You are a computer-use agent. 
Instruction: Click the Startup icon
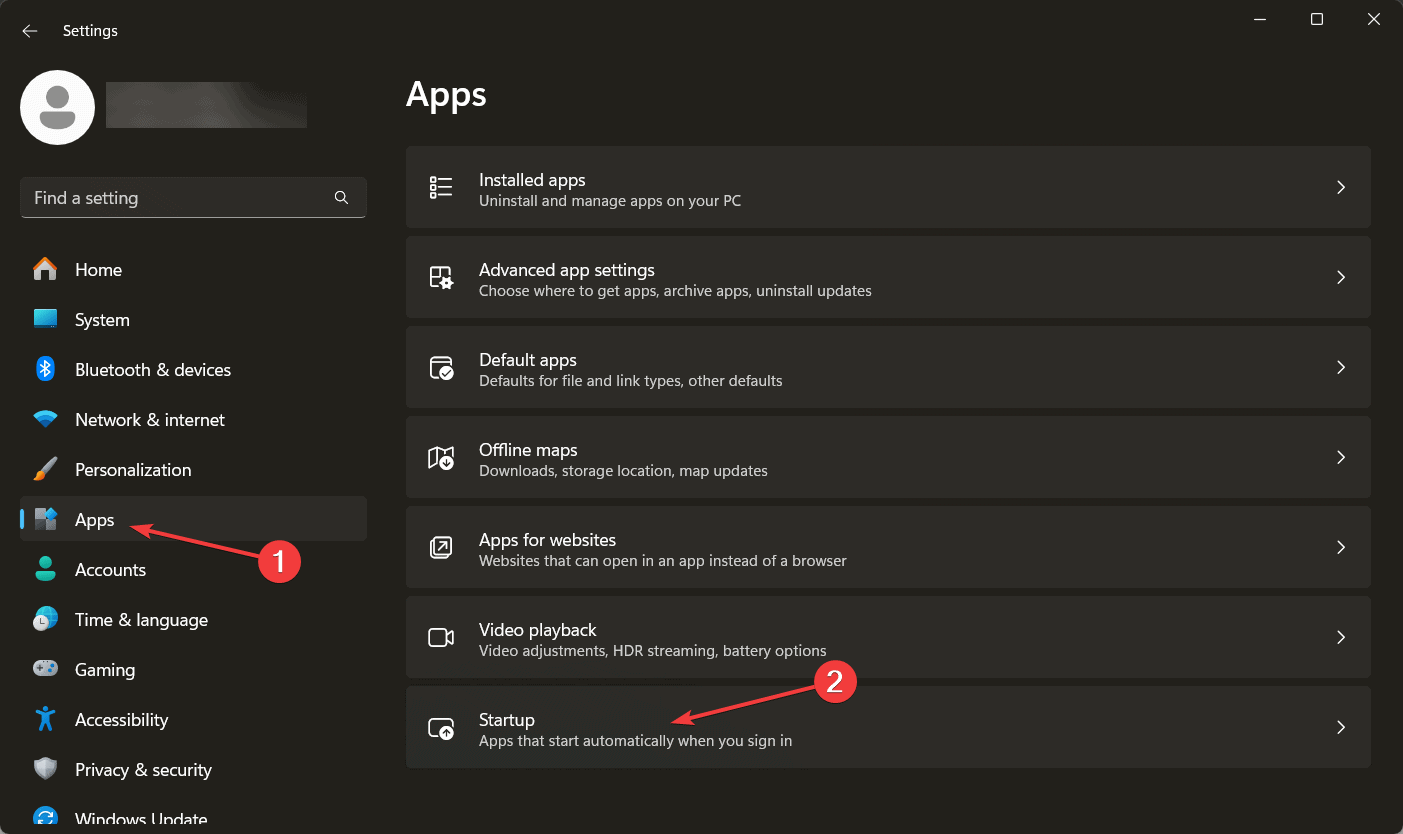click(441, 728)
